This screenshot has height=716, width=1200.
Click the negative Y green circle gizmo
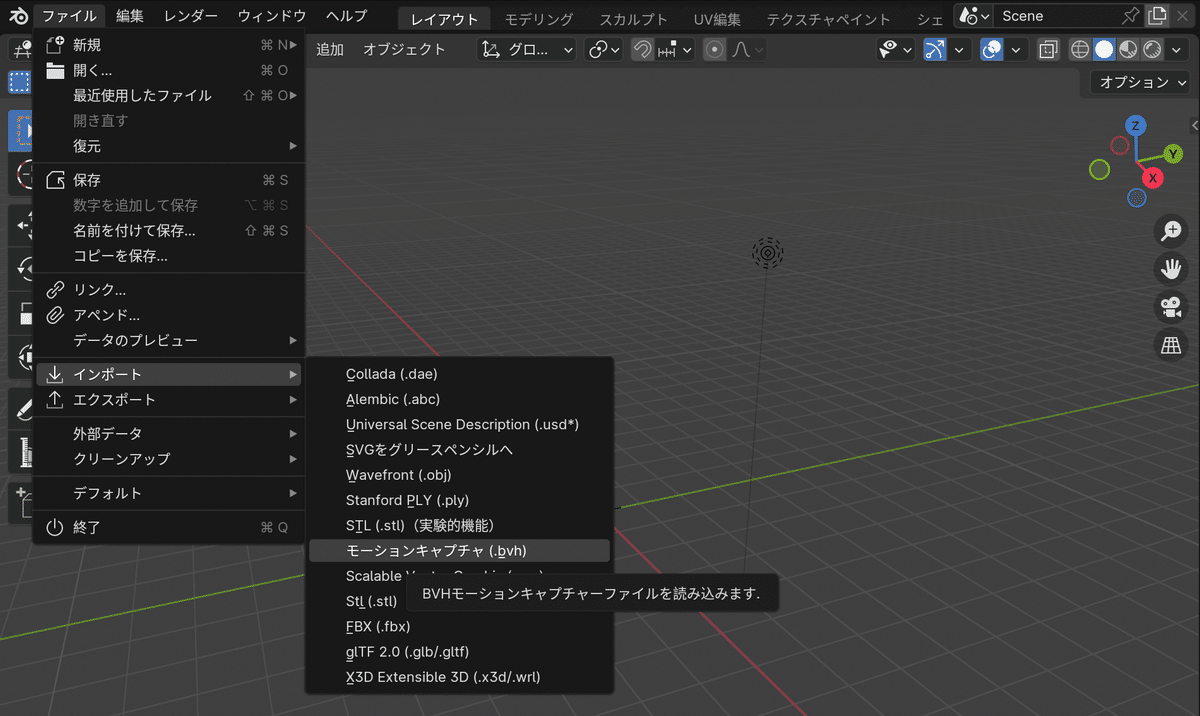[1099, 170]
